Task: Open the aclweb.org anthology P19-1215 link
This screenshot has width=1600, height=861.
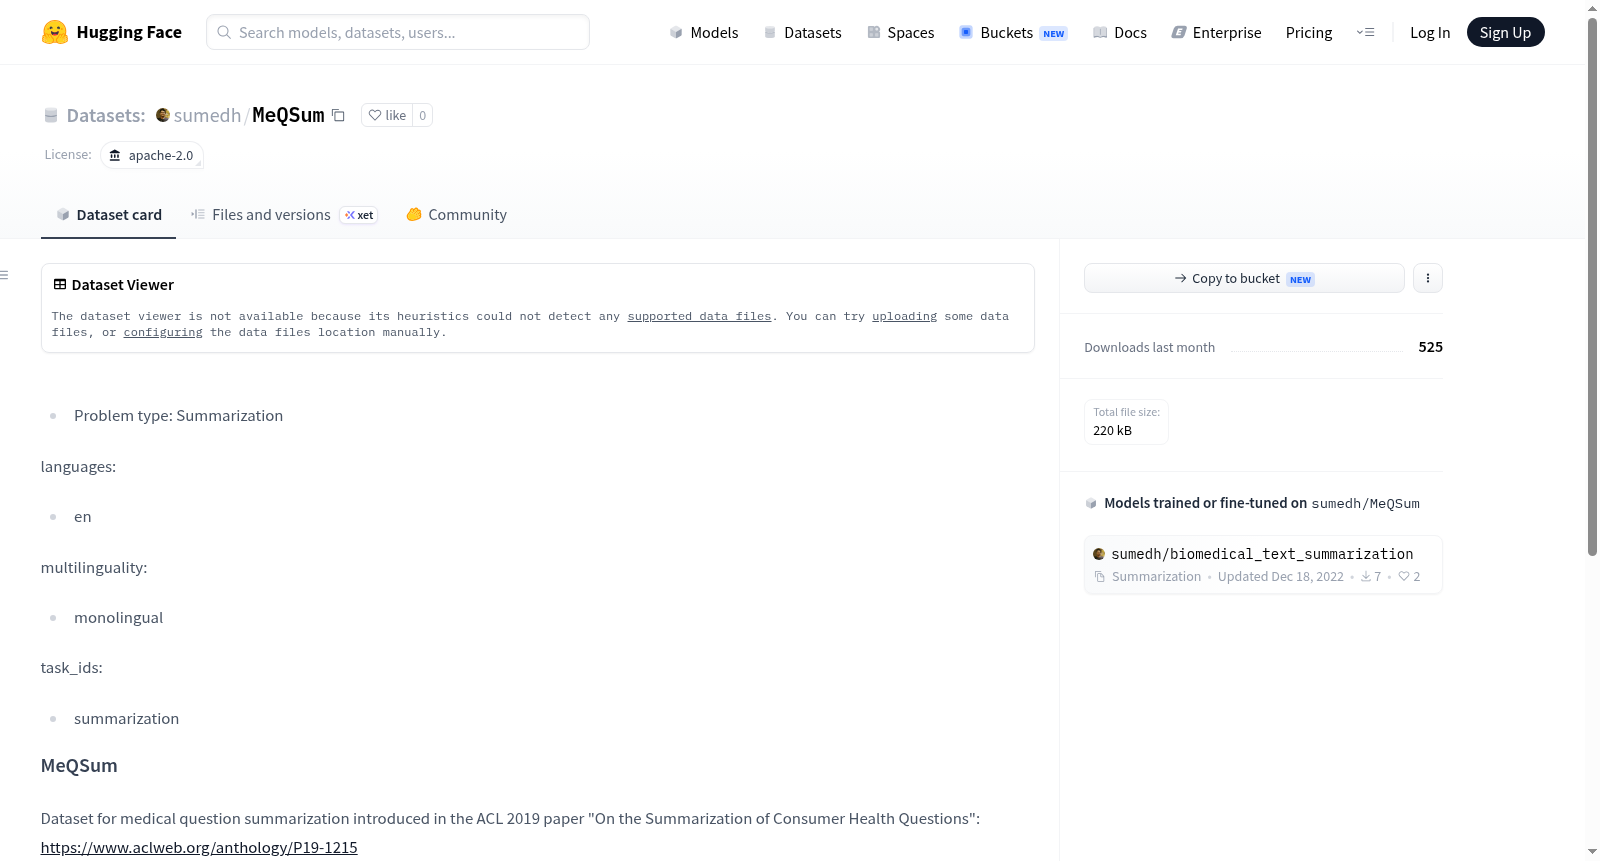Action: pos(199,847)
